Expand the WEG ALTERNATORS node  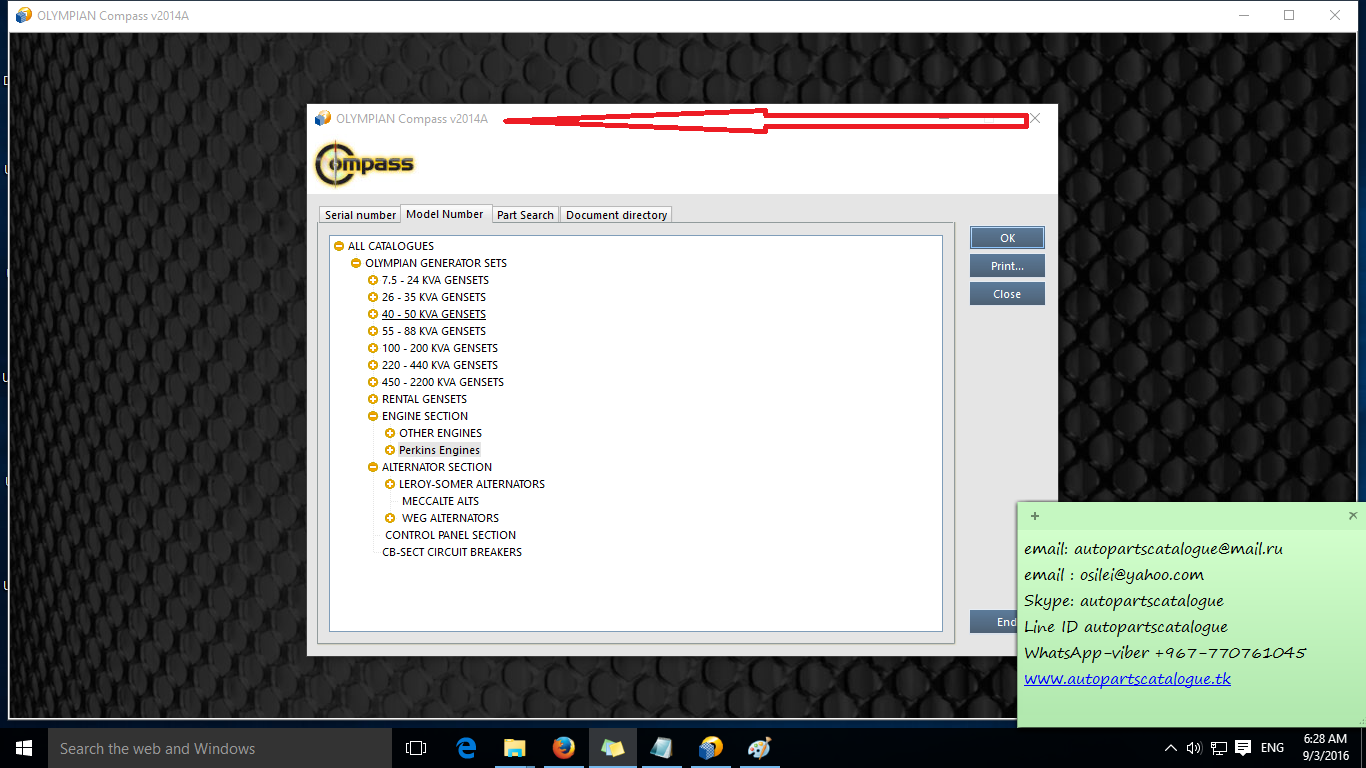tap(390, 518)
